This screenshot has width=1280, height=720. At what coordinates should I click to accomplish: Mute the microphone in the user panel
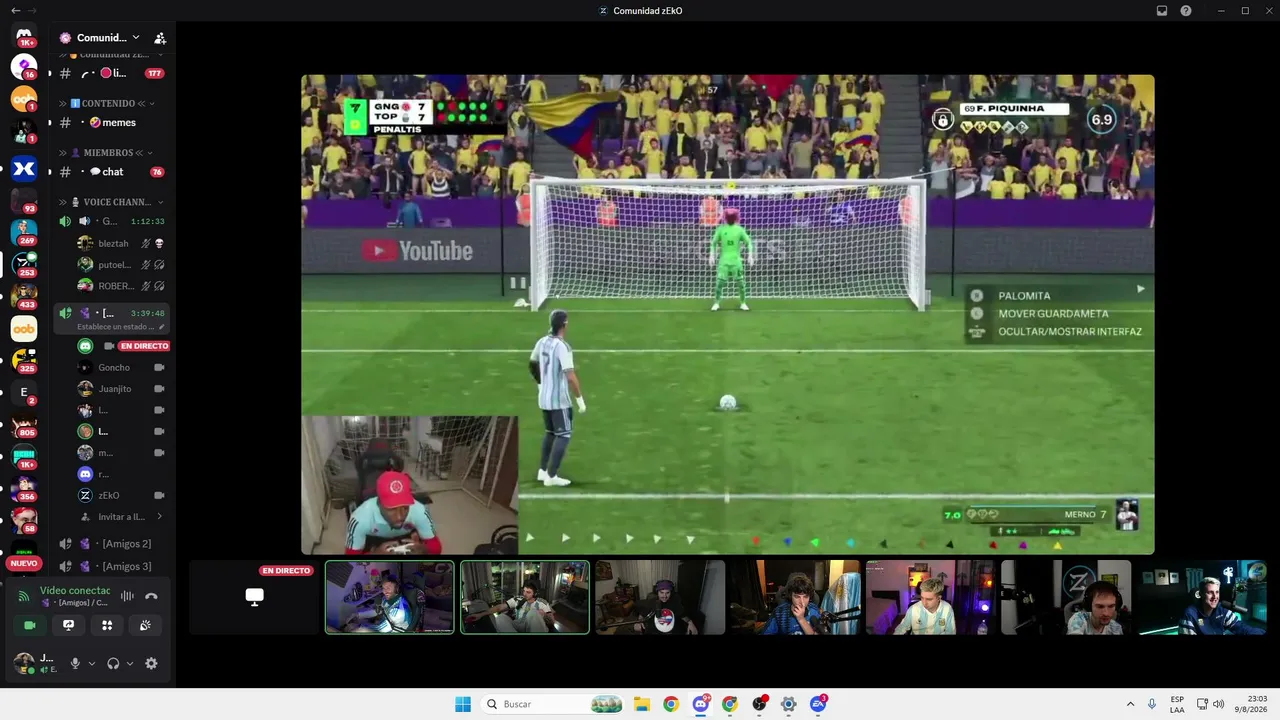point(74,663)
